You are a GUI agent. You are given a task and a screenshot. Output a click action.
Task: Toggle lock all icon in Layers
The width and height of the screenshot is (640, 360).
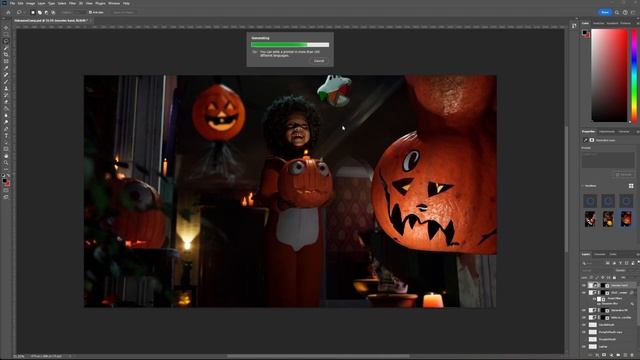[x=614, y=278]
